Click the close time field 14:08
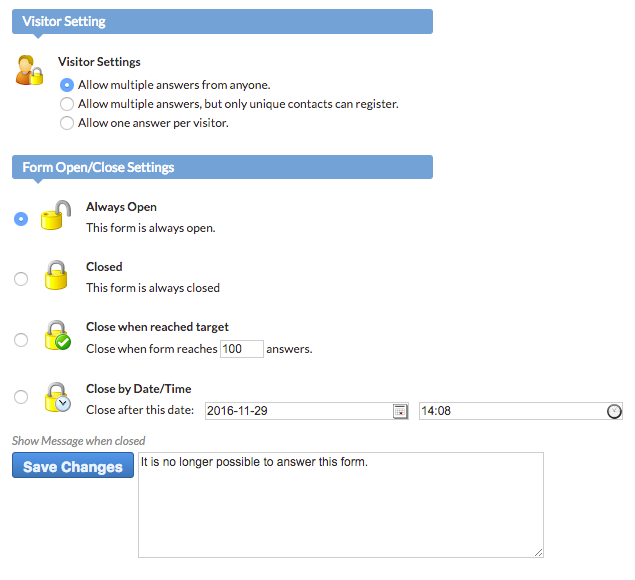Screen dimensions: 635x580 (x=521, y=411)
